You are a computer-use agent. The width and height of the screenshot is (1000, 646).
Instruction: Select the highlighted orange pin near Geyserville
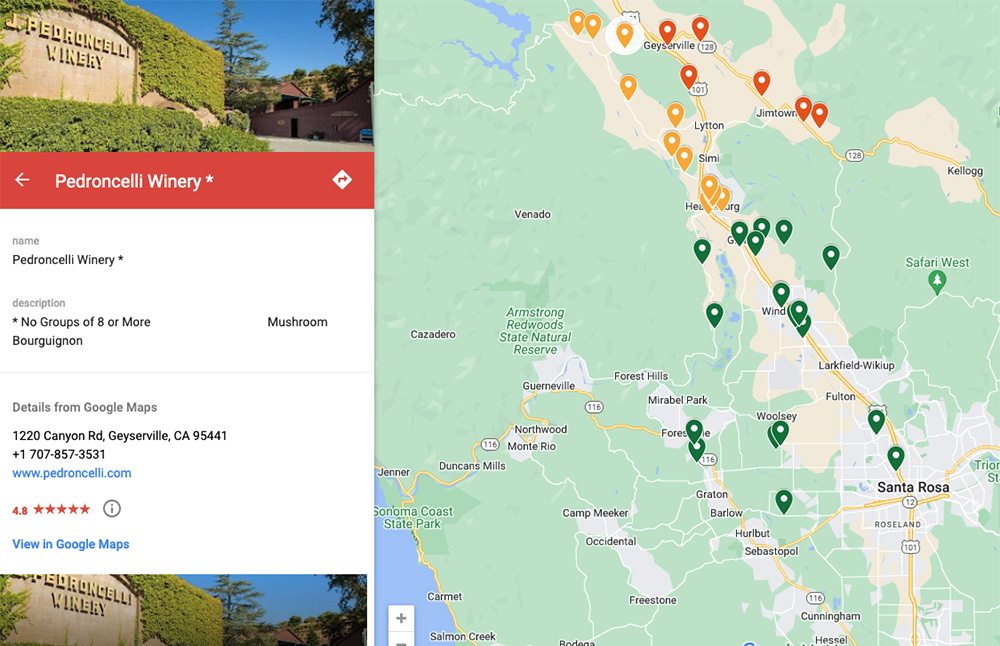tap(624, 35)
